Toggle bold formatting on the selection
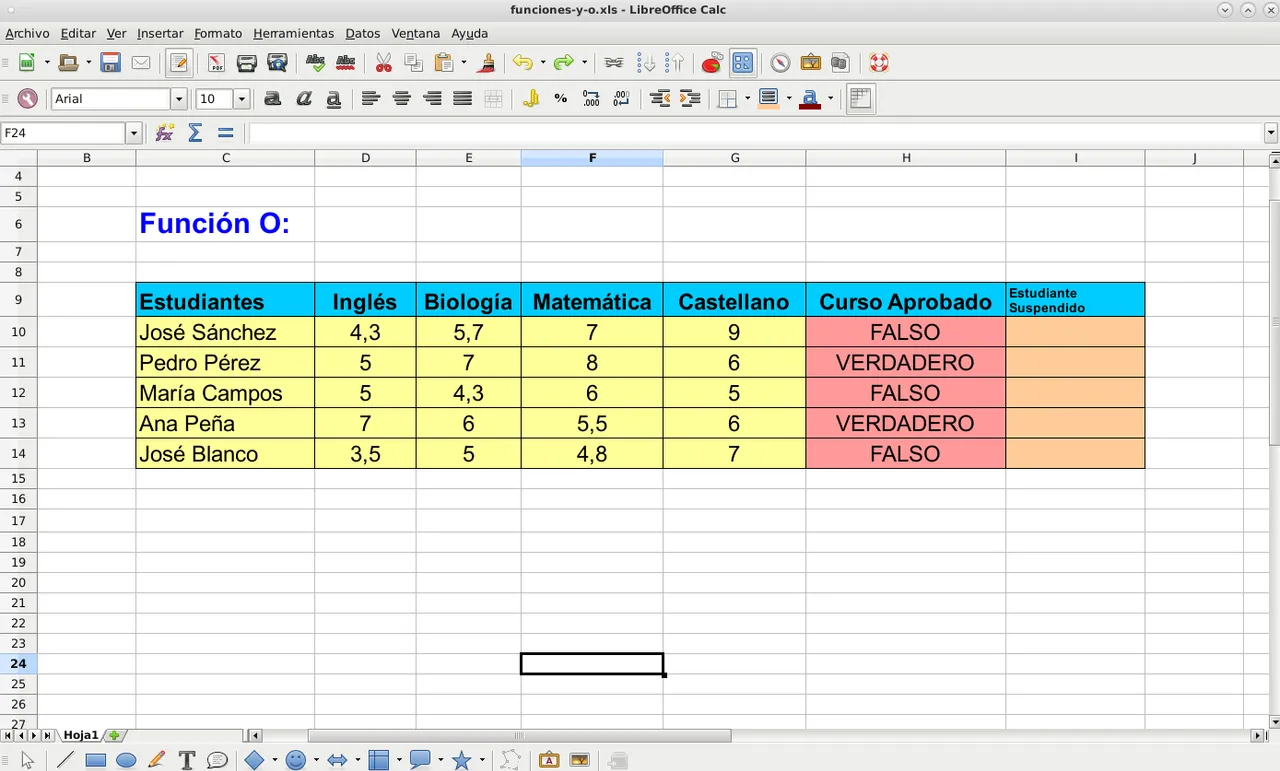 point(272,98)
